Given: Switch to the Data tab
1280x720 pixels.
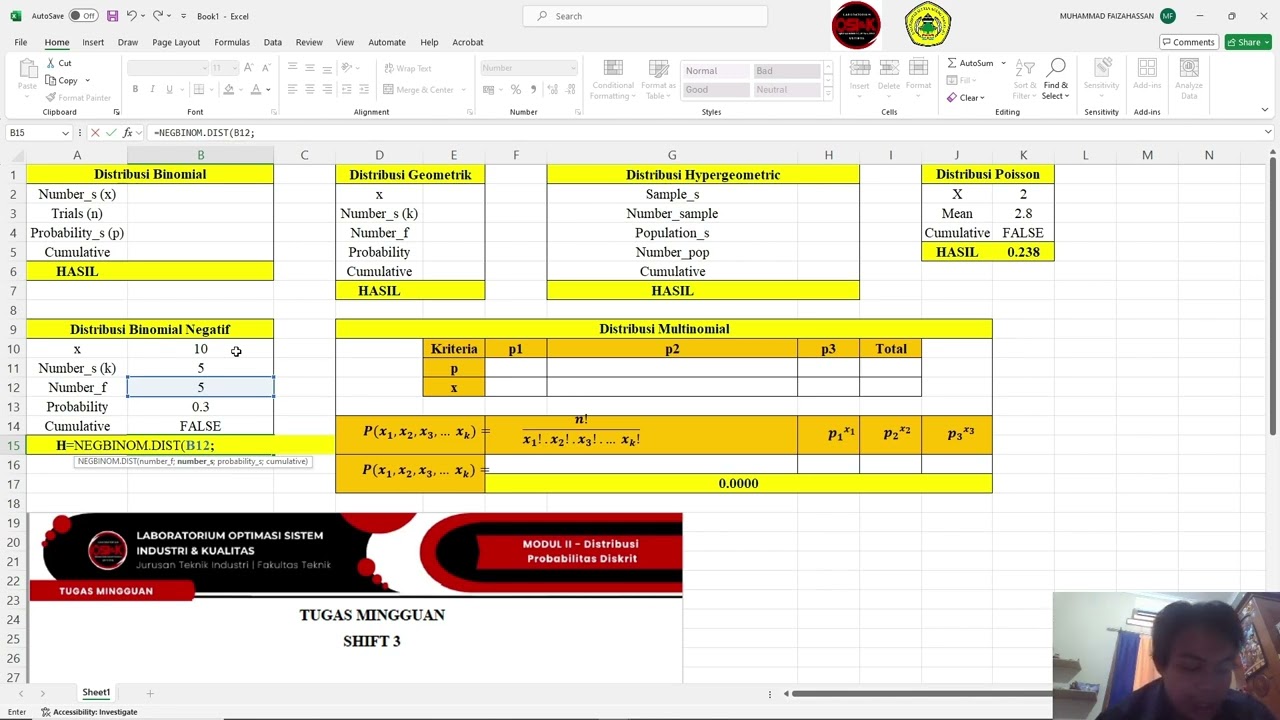Looking at the screenshot, I should click(272, 42).
